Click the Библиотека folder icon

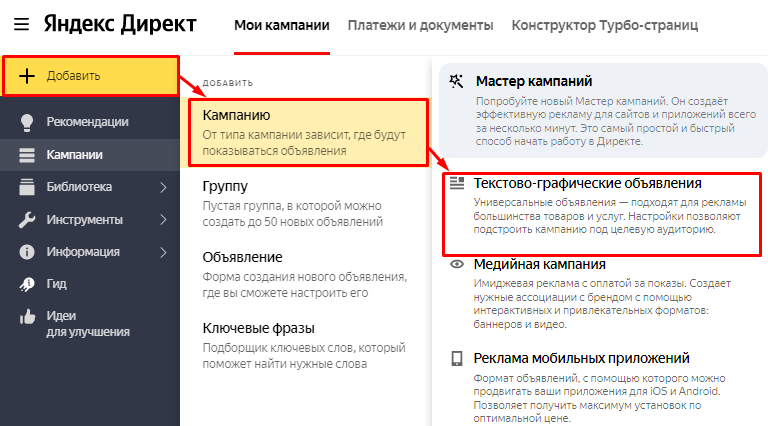pyautogui.click(x=27, y=187)
